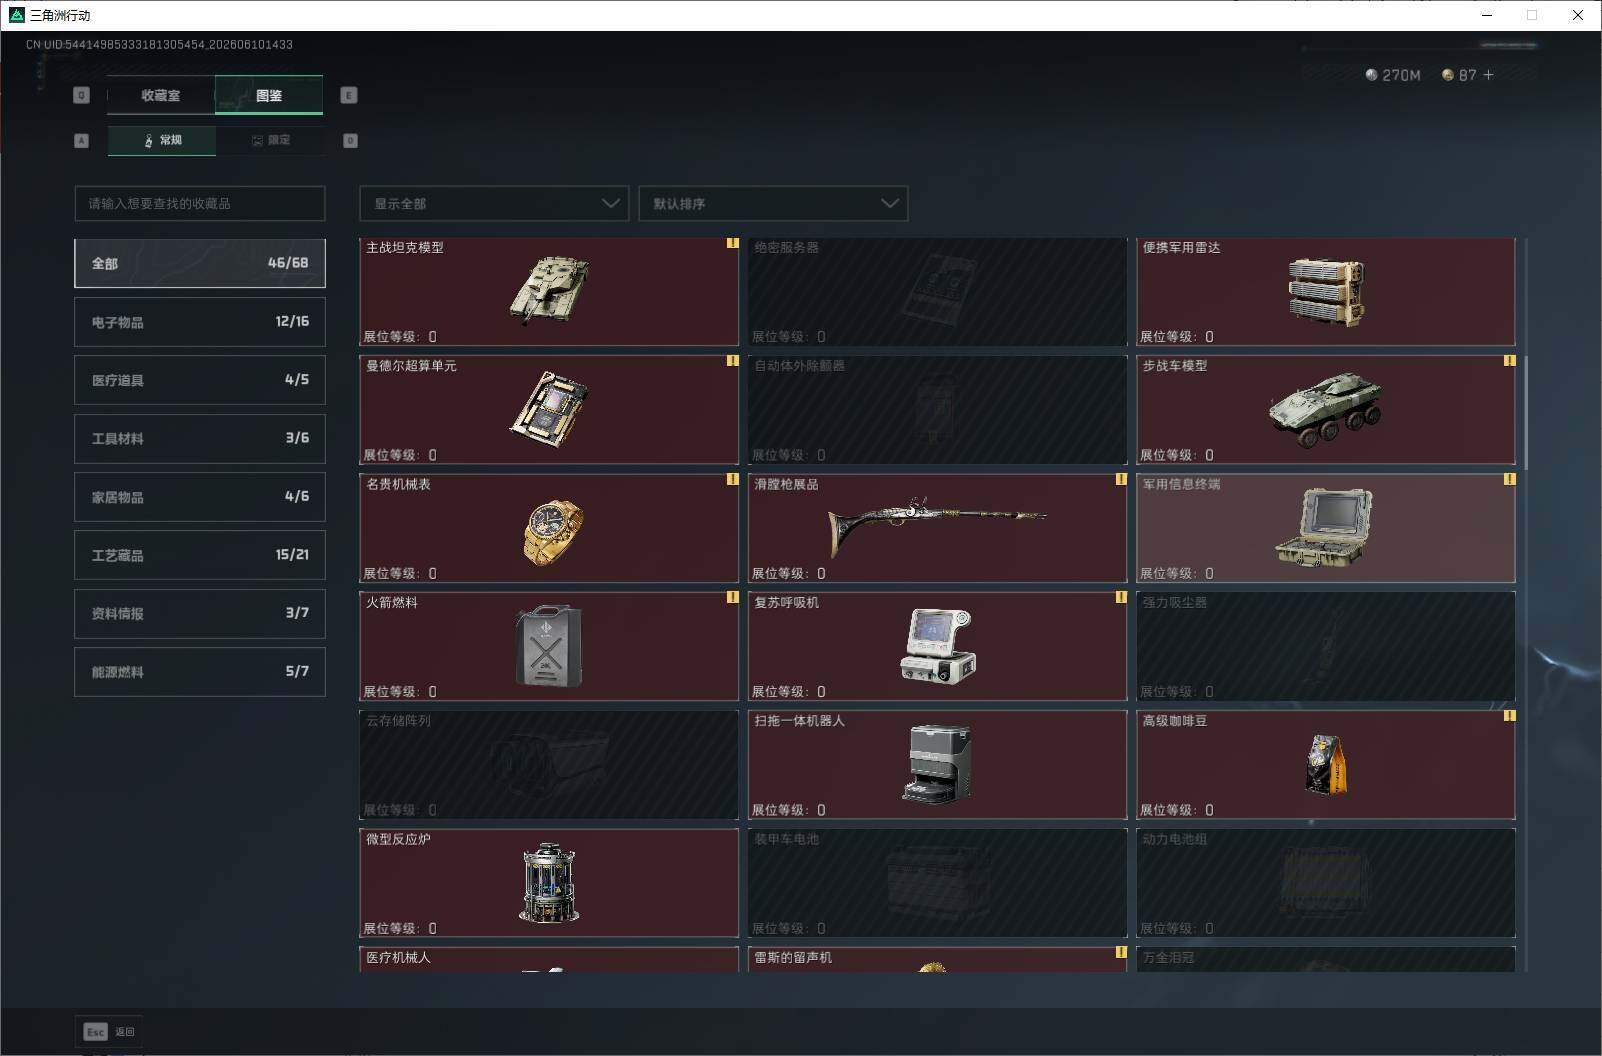Image resolution: width=1602 pixels, height=1056 pixels.
Task: Click the premium coffee beans bag icon
Action: (1326, 764)
